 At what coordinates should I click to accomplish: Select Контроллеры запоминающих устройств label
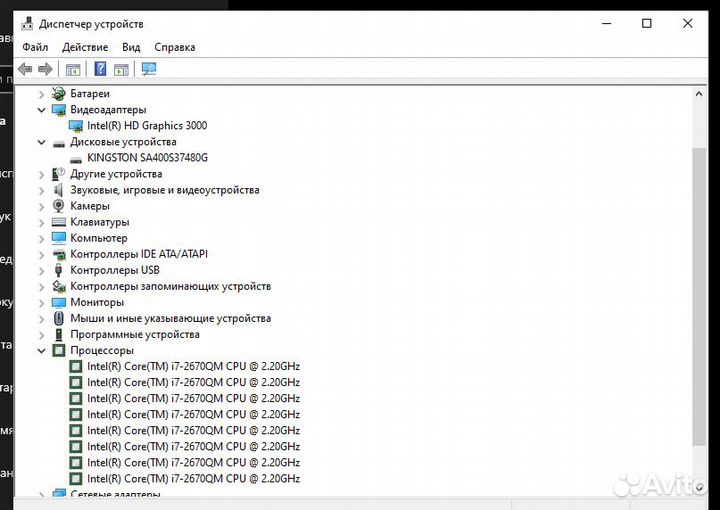click(x=170, y=286)
